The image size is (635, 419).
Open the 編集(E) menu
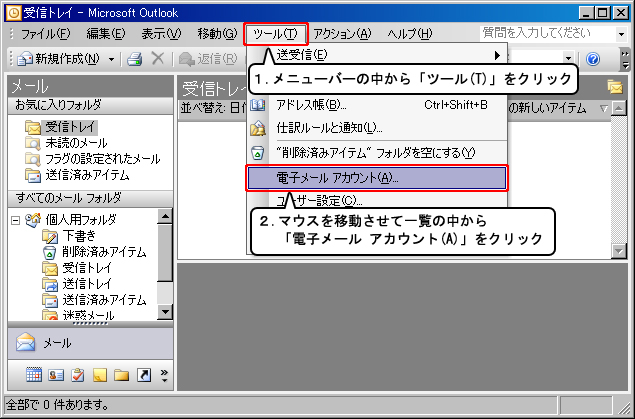coord(106,34)
